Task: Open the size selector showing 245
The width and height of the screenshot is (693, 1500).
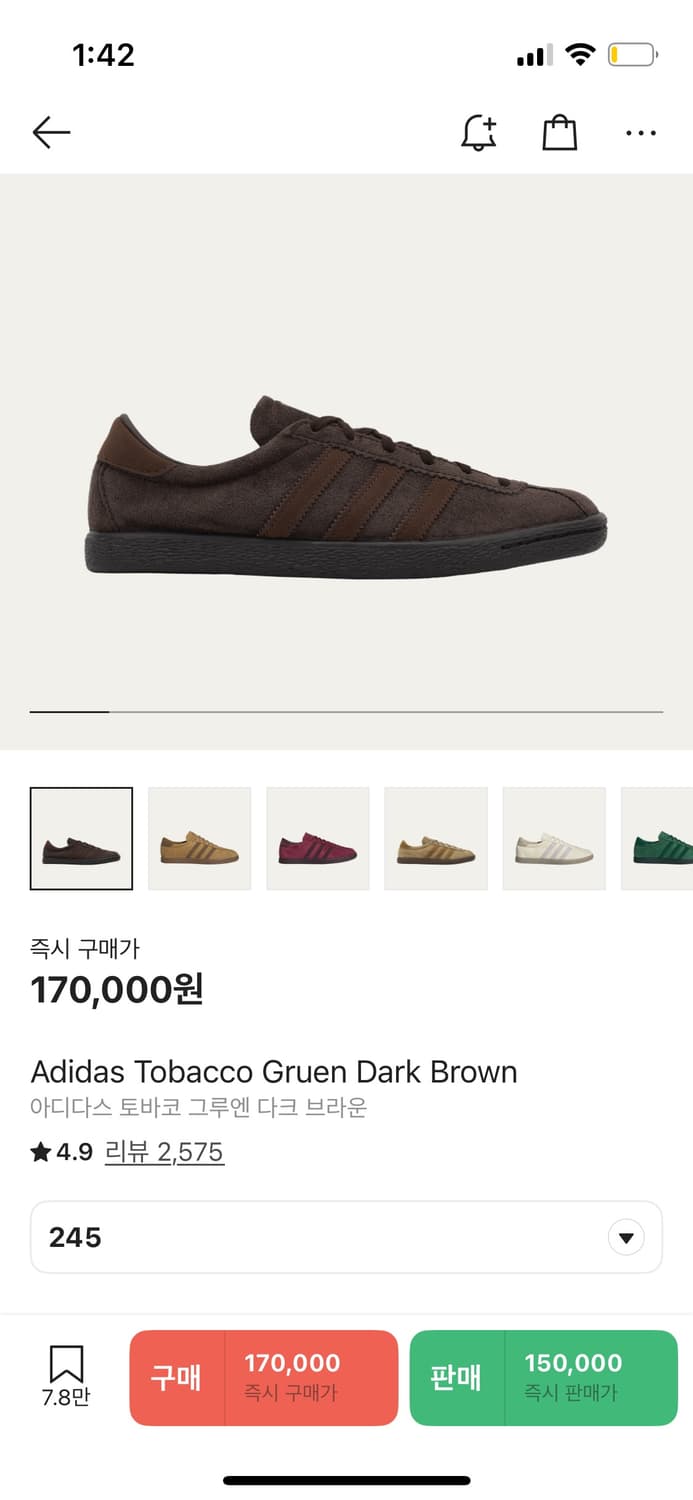Action: click(x=346, y=1238)
